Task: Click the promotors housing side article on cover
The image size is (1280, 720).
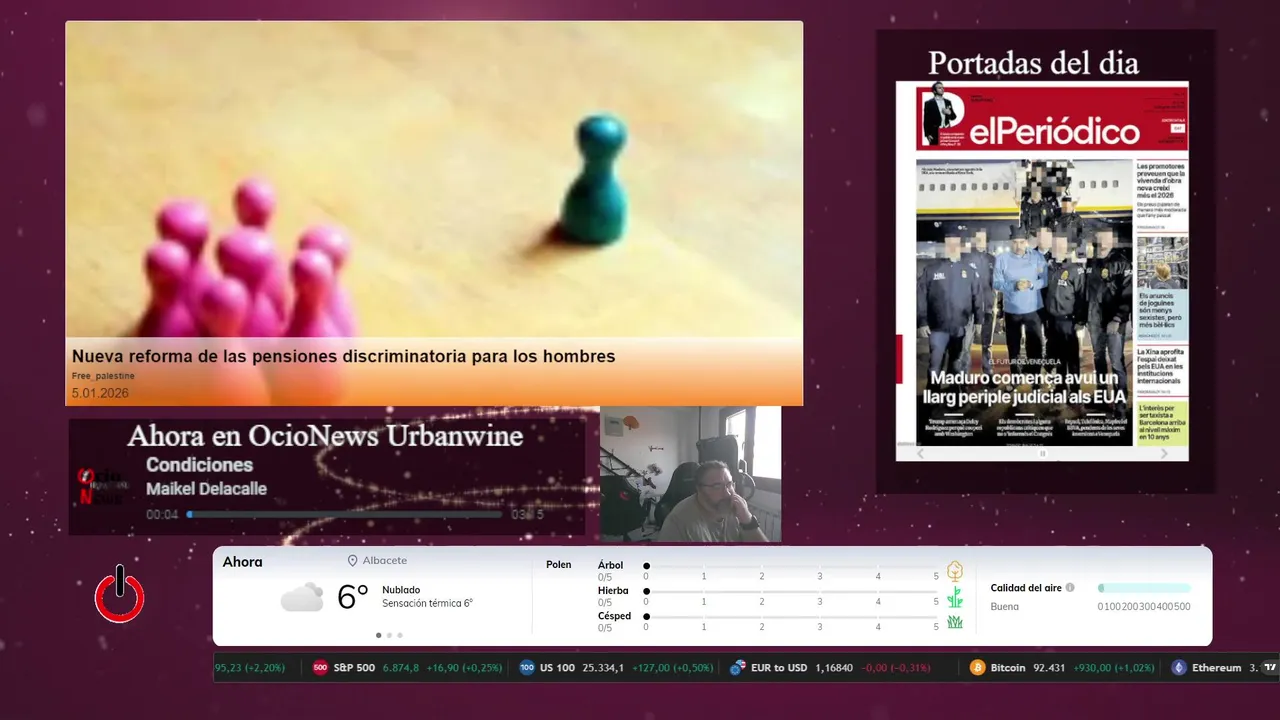Action: click(x=1162, y=194)
